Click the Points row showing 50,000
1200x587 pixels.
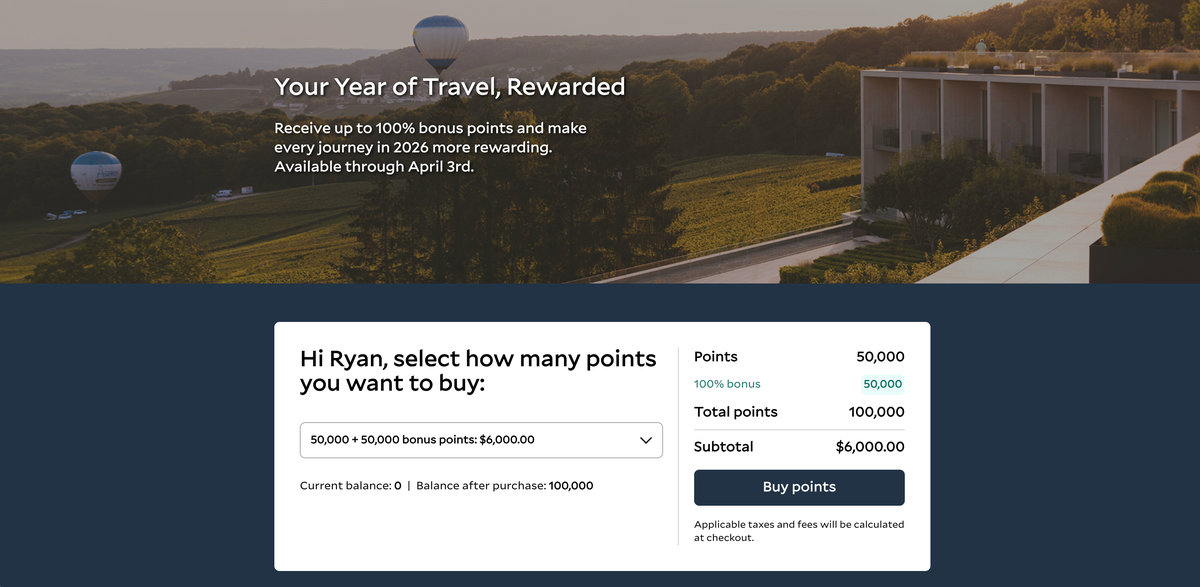click(x=799, y=356)
